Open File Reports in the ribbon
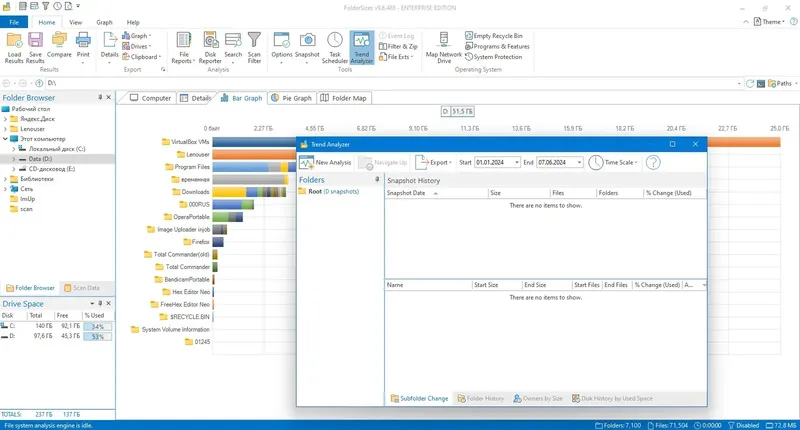 [184, 47]
